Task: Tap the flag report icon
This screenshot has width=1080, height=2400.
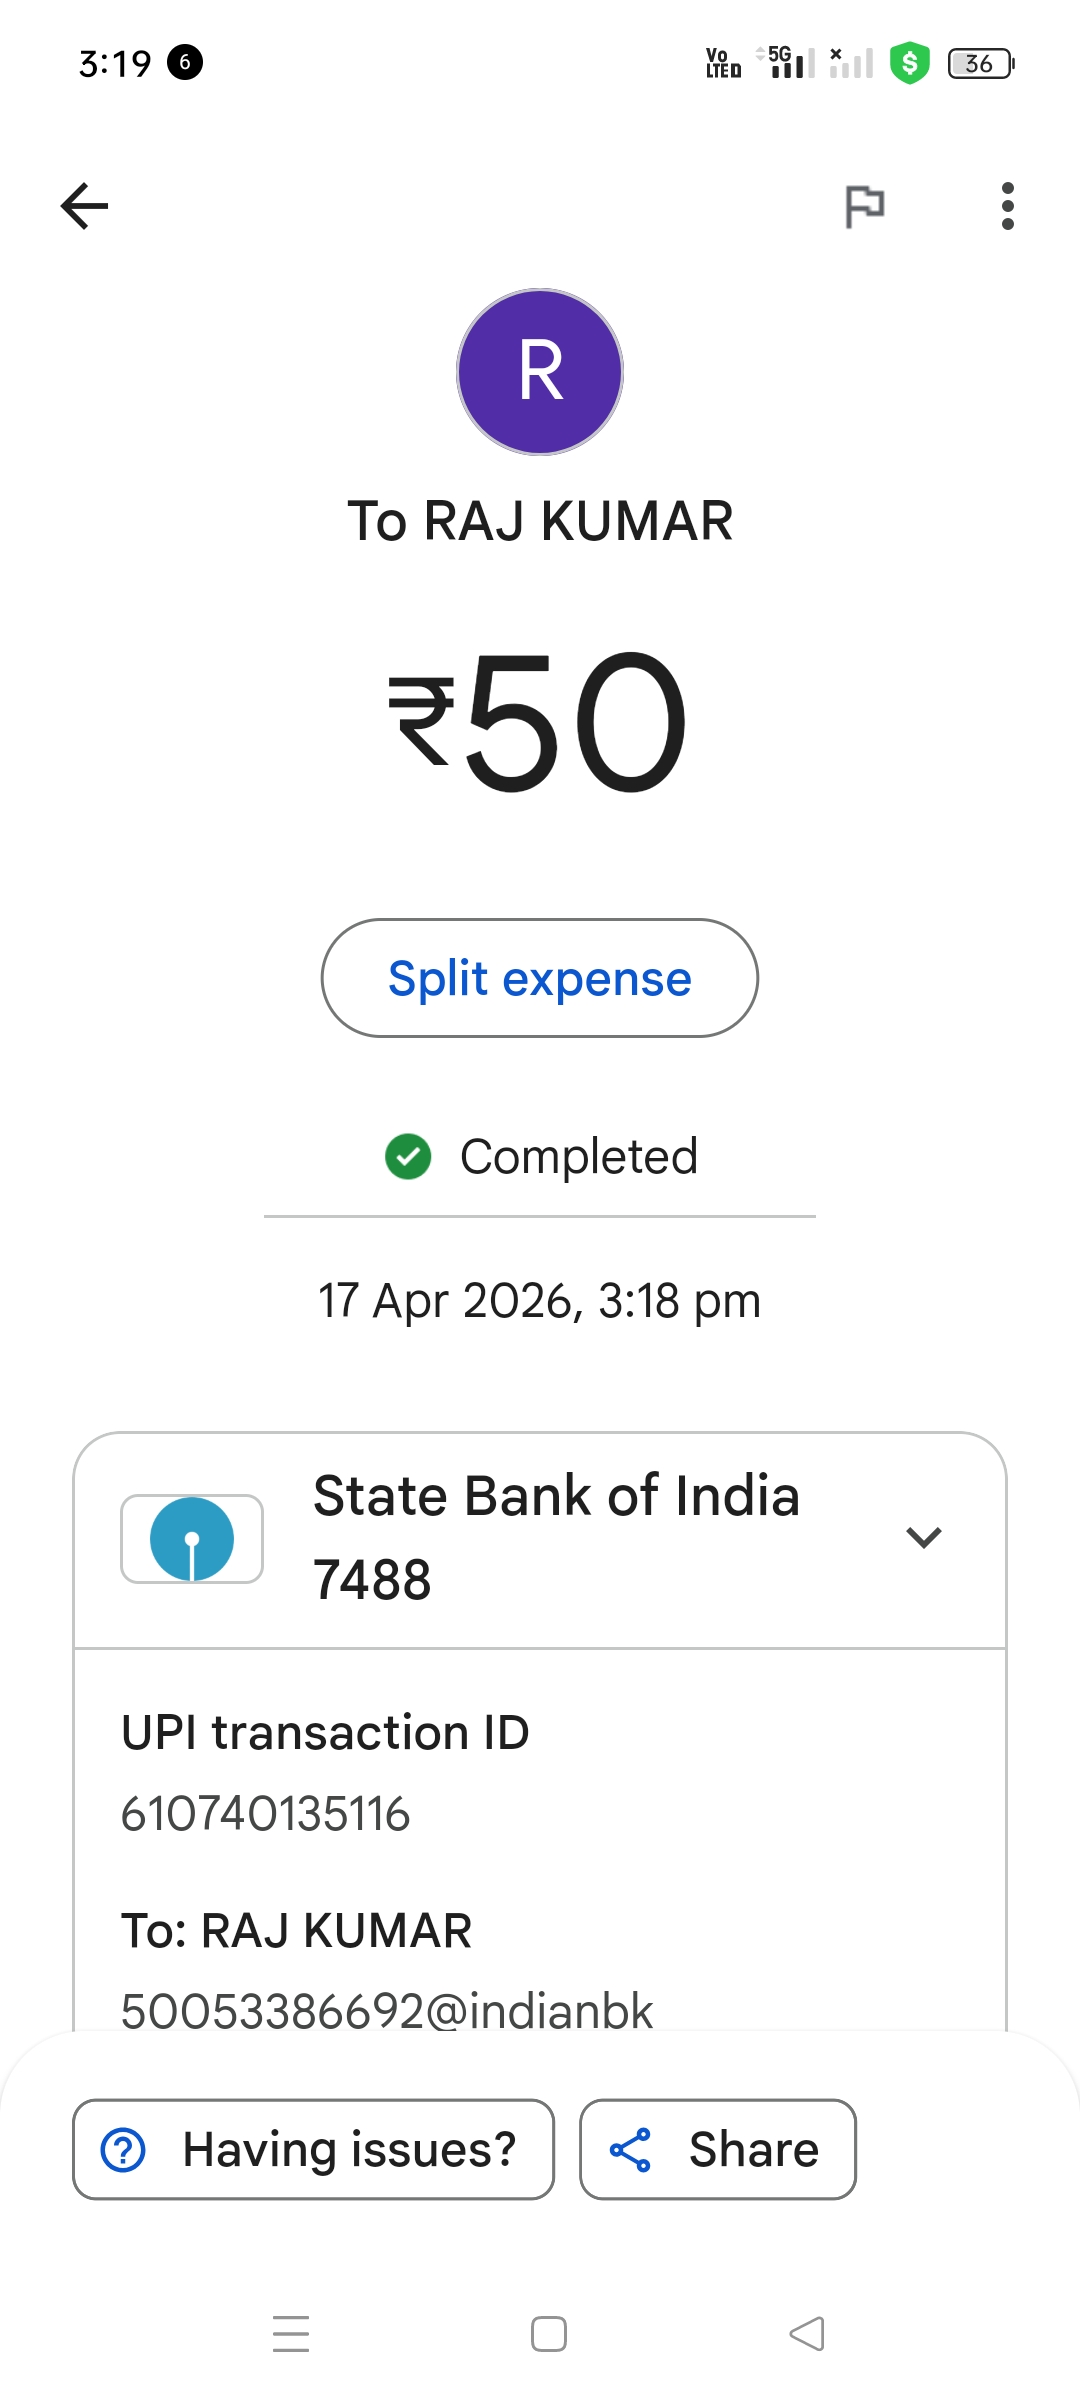Action: click(x=864, y=206)
